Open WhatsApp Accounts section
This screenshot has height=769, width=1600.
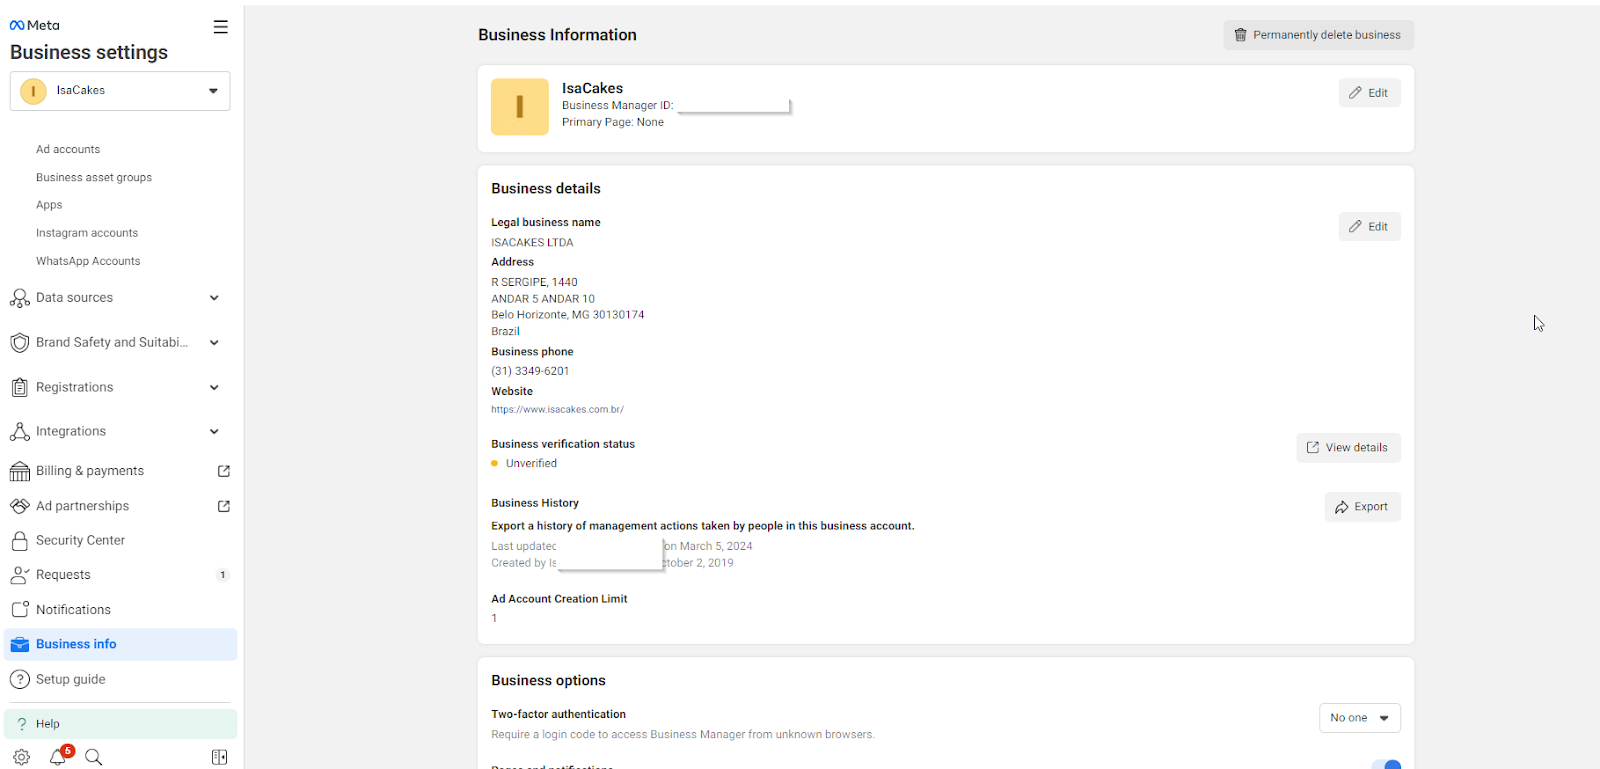click(88, 261)
